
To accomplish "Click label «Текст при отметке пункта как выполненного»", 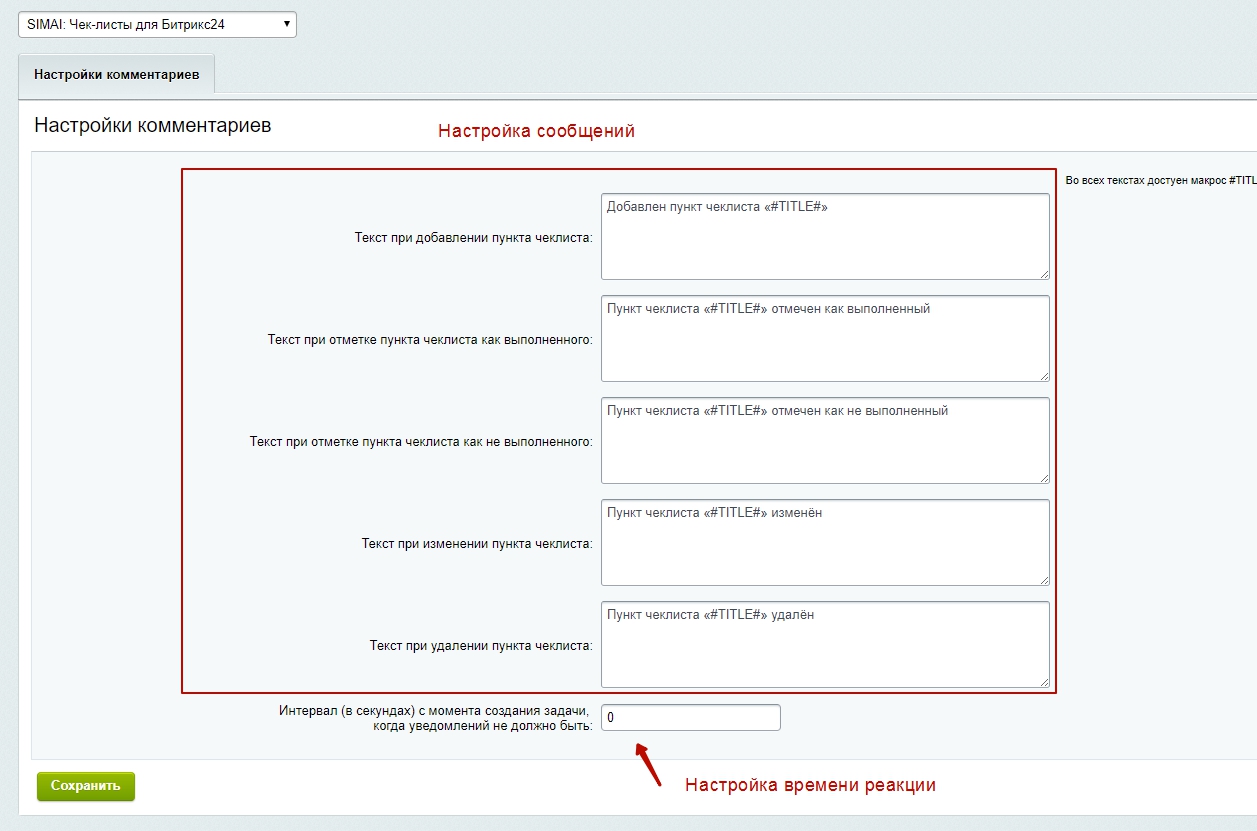I will coord(430,340).
